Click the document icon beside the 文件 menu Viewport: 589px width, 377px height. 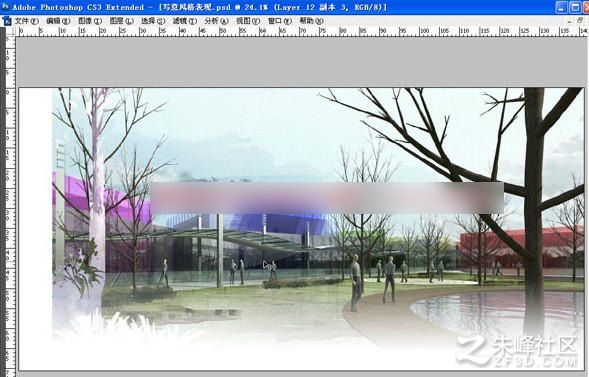[7, 21]
